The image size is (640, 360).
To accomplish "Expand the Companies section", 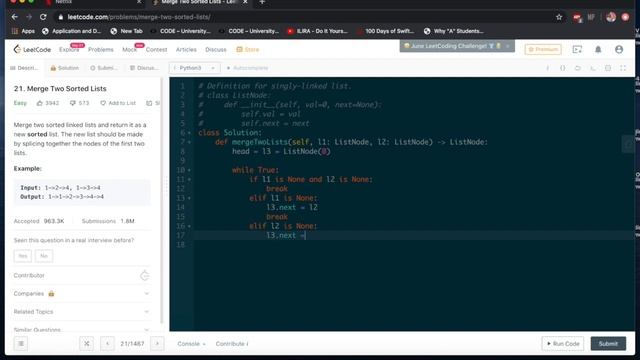I will click(82, 293).
